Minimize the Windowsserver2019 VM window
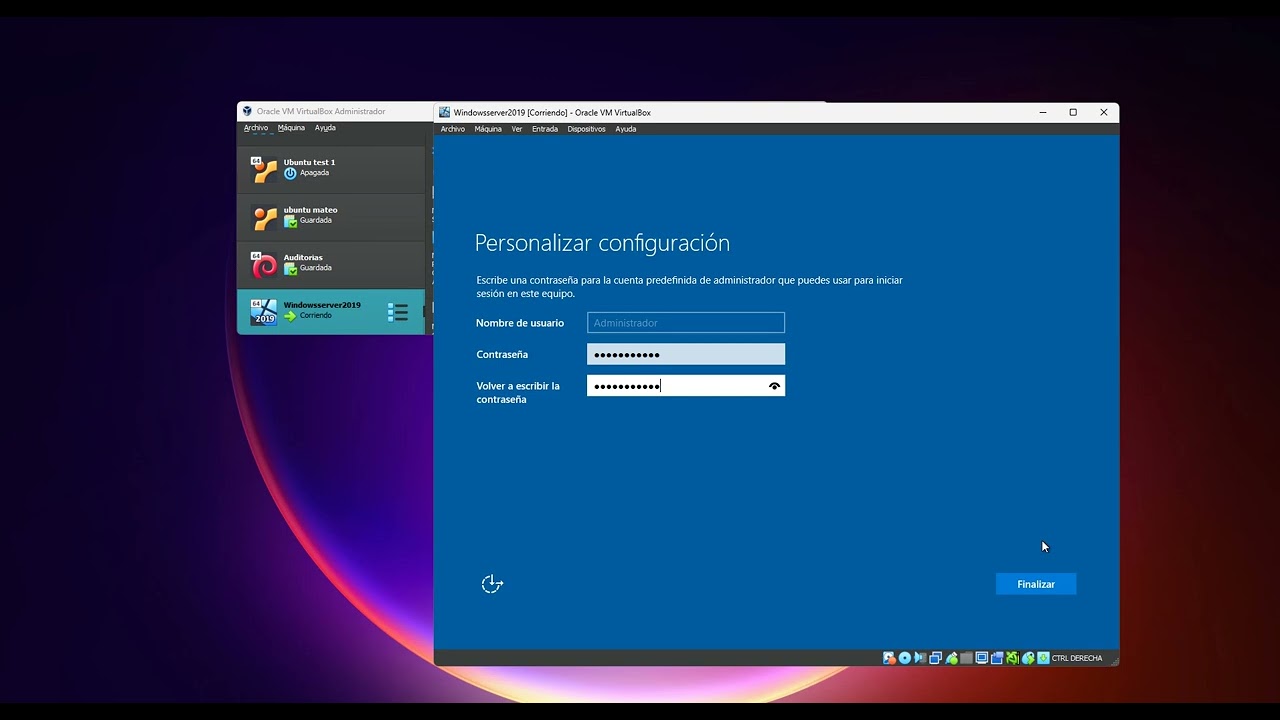 [1043, 112]
